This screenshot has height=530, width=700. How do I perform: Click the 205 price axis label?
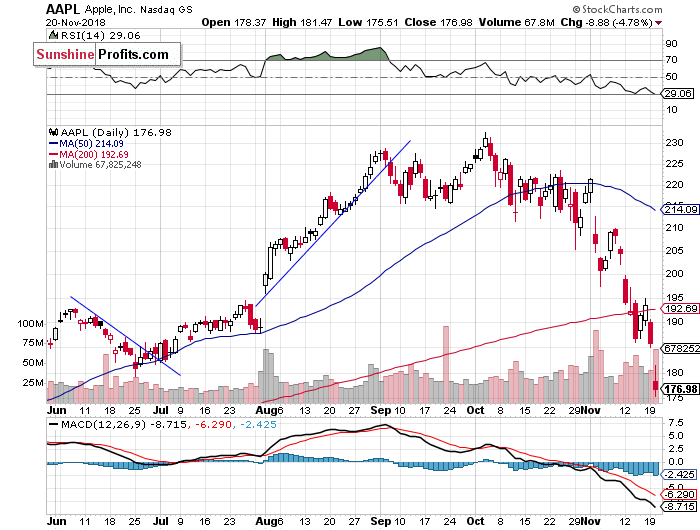tap(674, 250)
